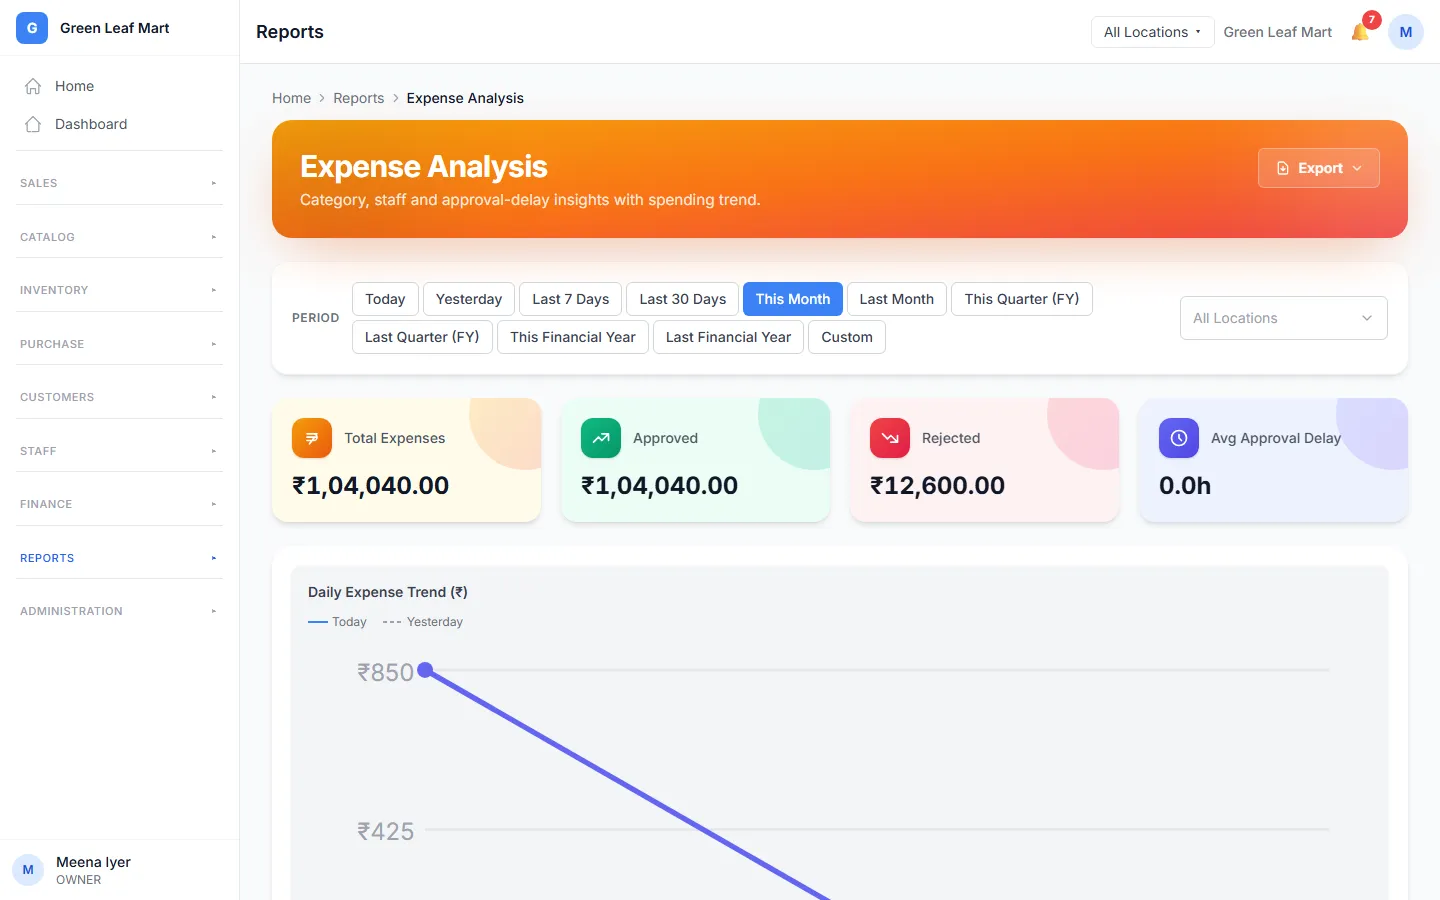Open the Export dropdown button
Screen dimensions: 1440x900
(x=1319, y=168)
